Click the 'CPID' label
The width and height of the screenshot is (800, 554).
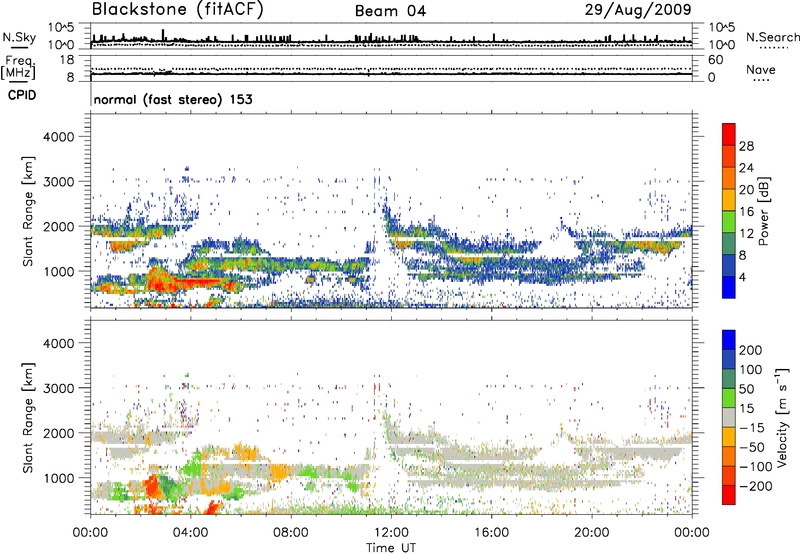(x=22, y=95)
